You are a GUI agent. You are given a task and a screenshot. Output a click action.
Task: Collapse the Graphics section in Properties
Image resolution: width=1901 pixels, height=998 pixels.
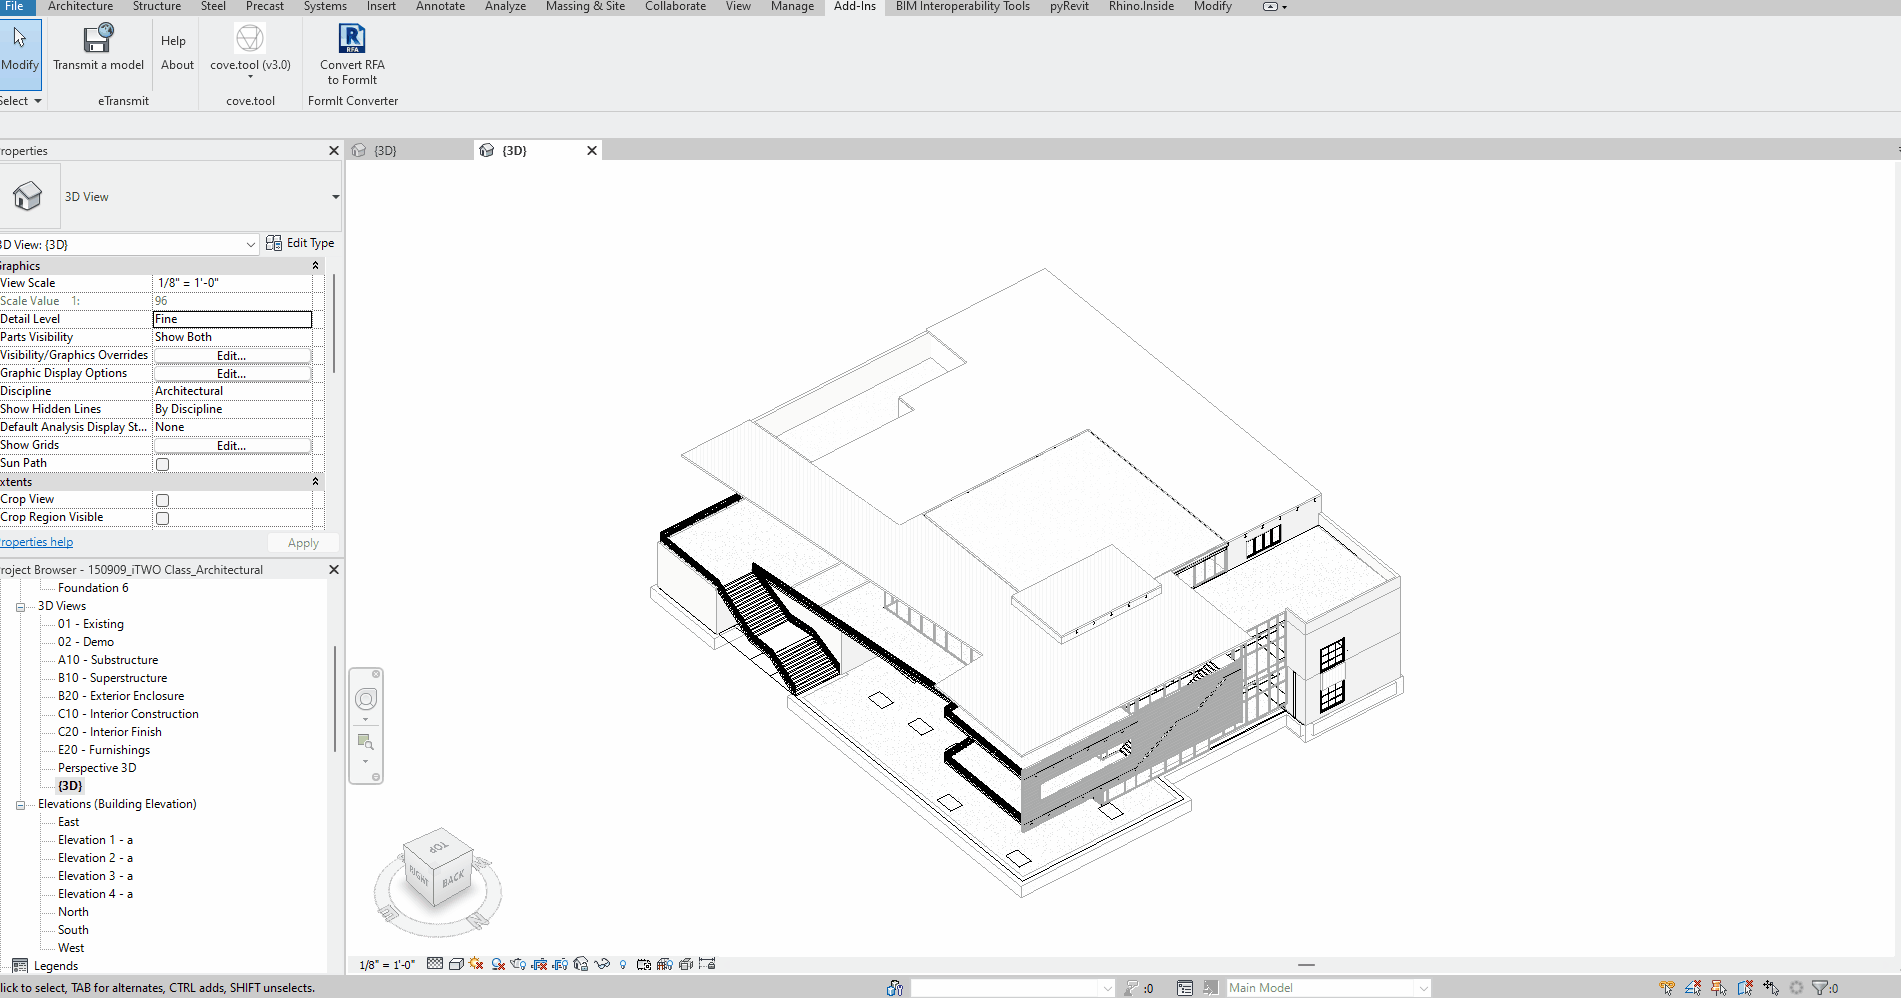(x=315, y=265)
